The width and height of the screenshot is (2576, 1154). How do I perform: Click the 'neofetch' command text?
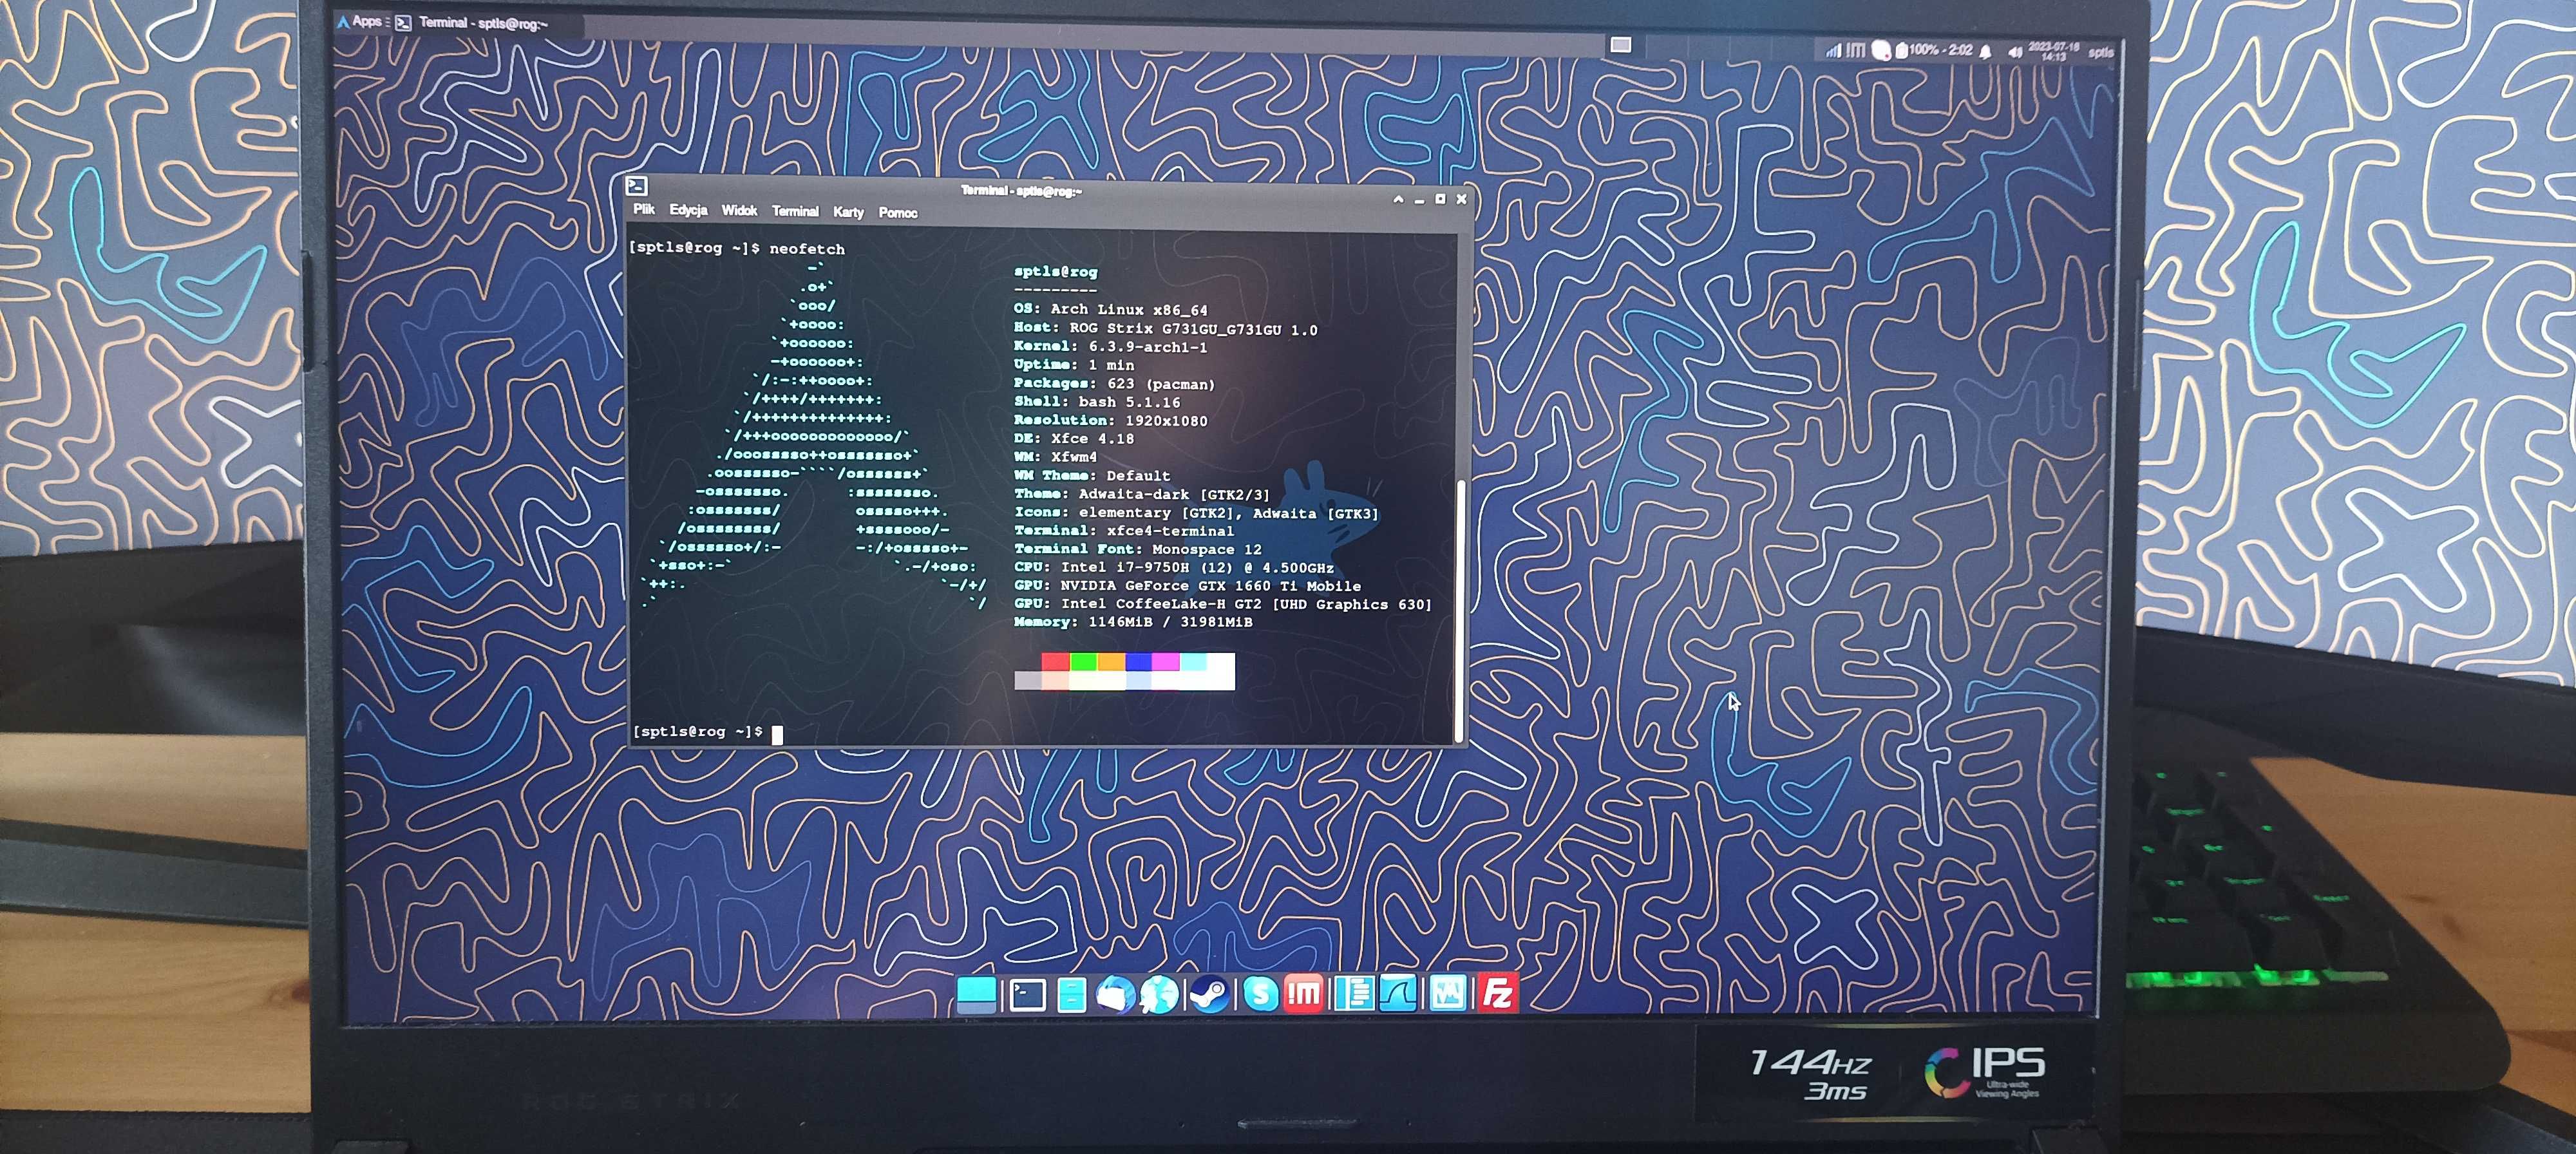[x=807, y=249]
